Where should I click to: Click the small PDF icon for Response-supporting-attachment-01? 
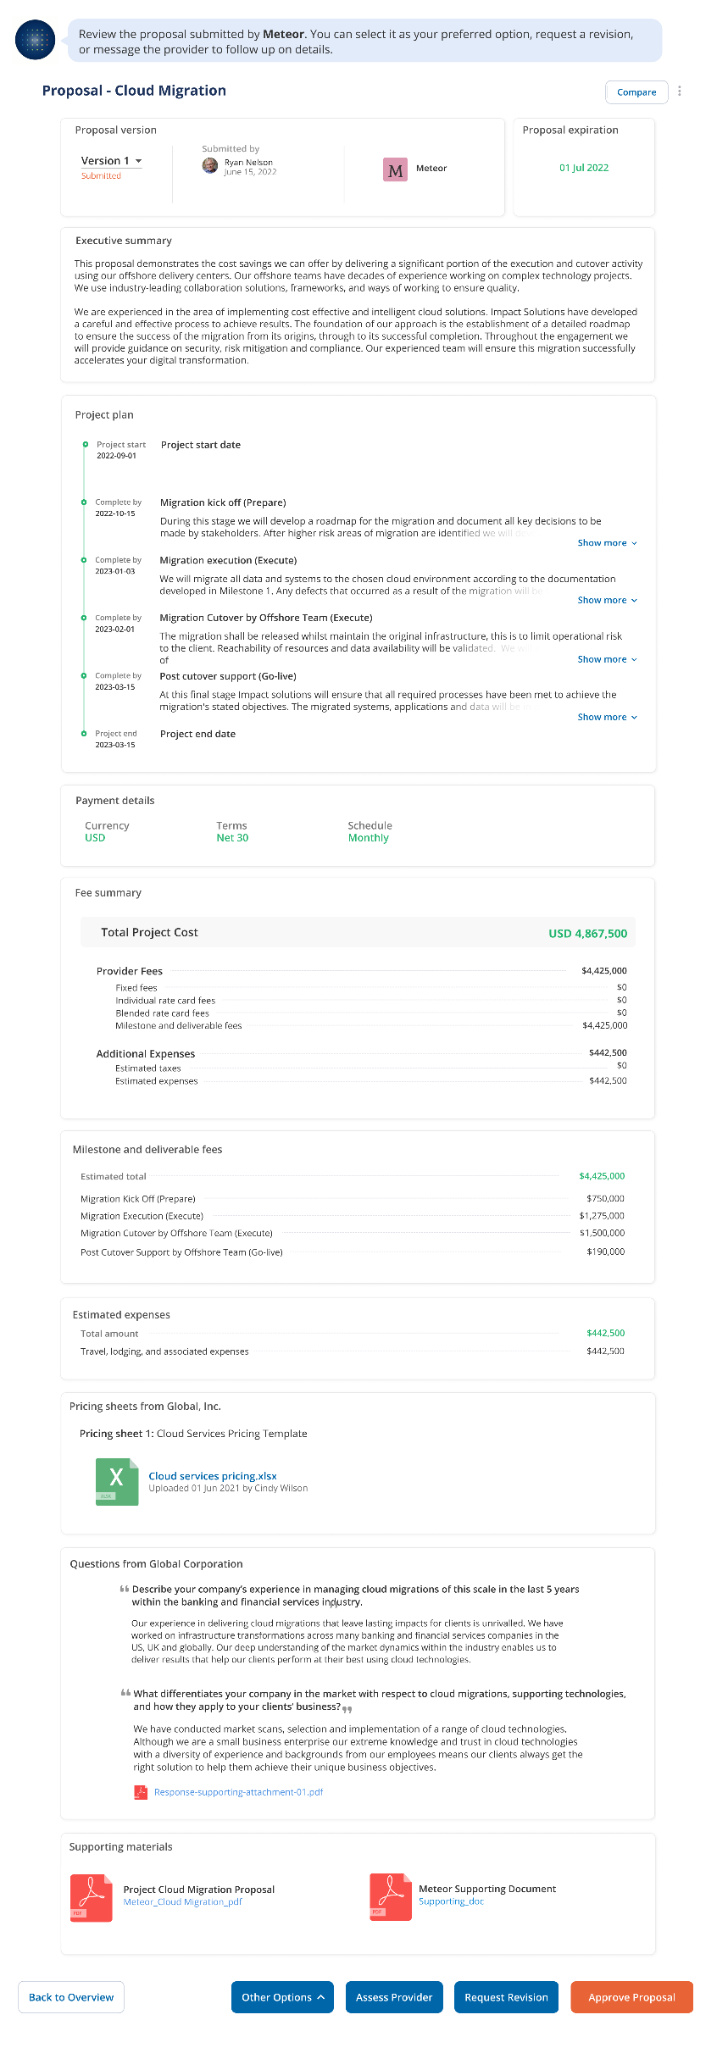[141, 1792]
